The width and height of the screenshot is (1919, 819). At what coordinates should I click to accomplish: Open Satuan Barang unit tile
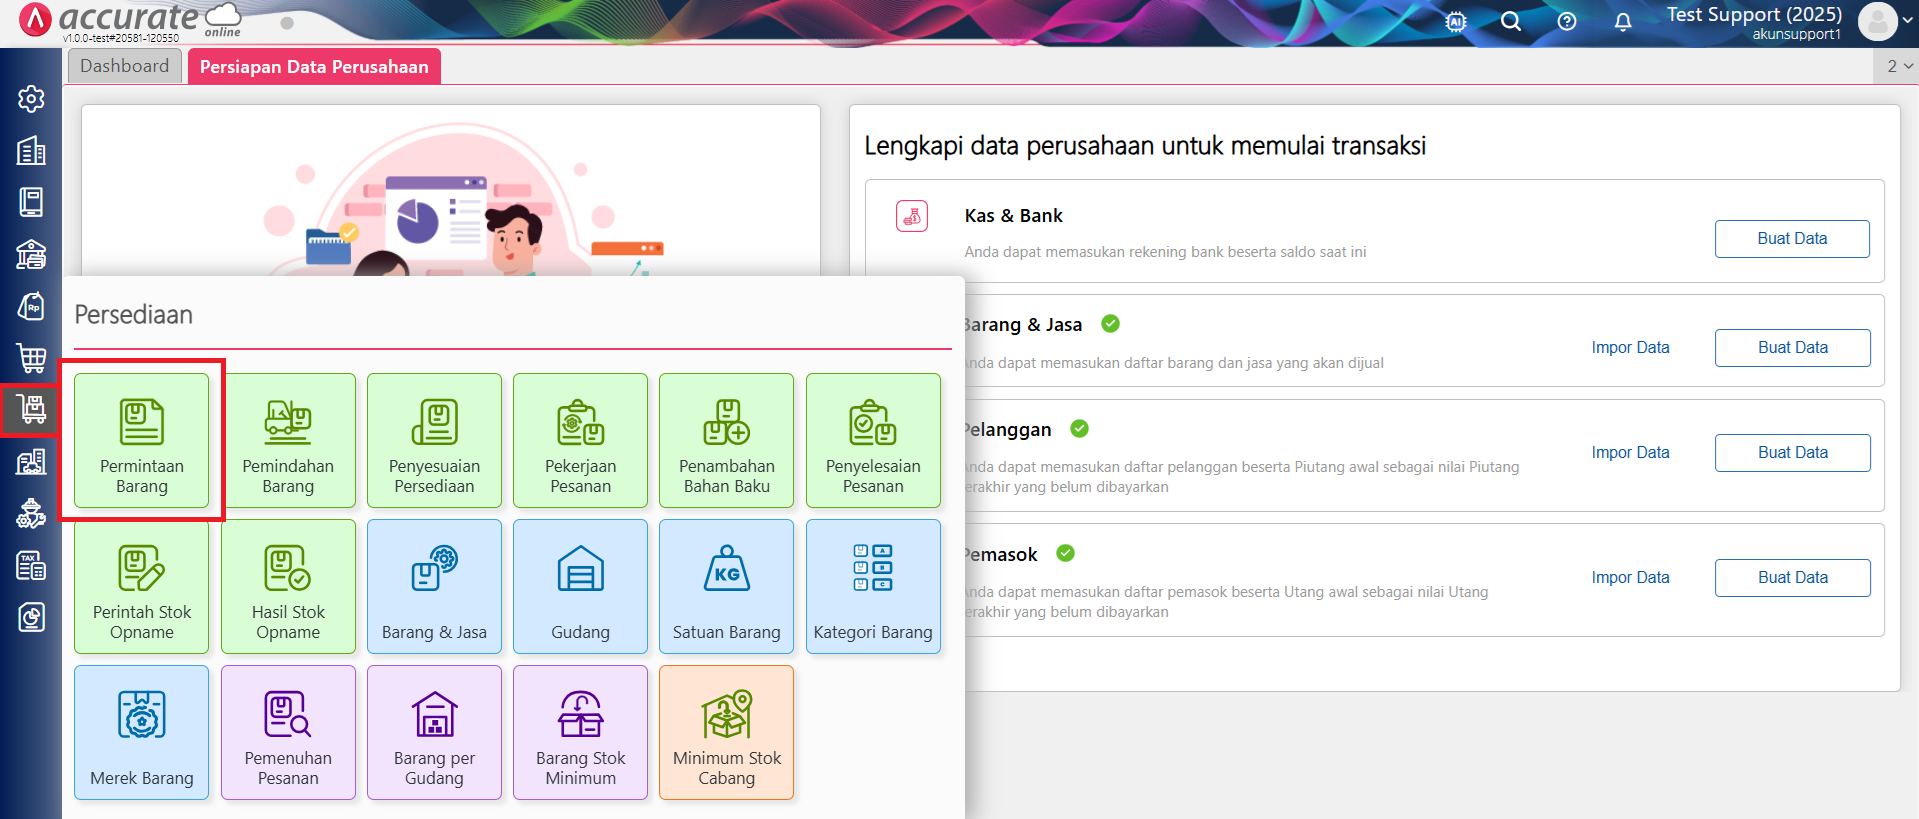tap(726, 587)
